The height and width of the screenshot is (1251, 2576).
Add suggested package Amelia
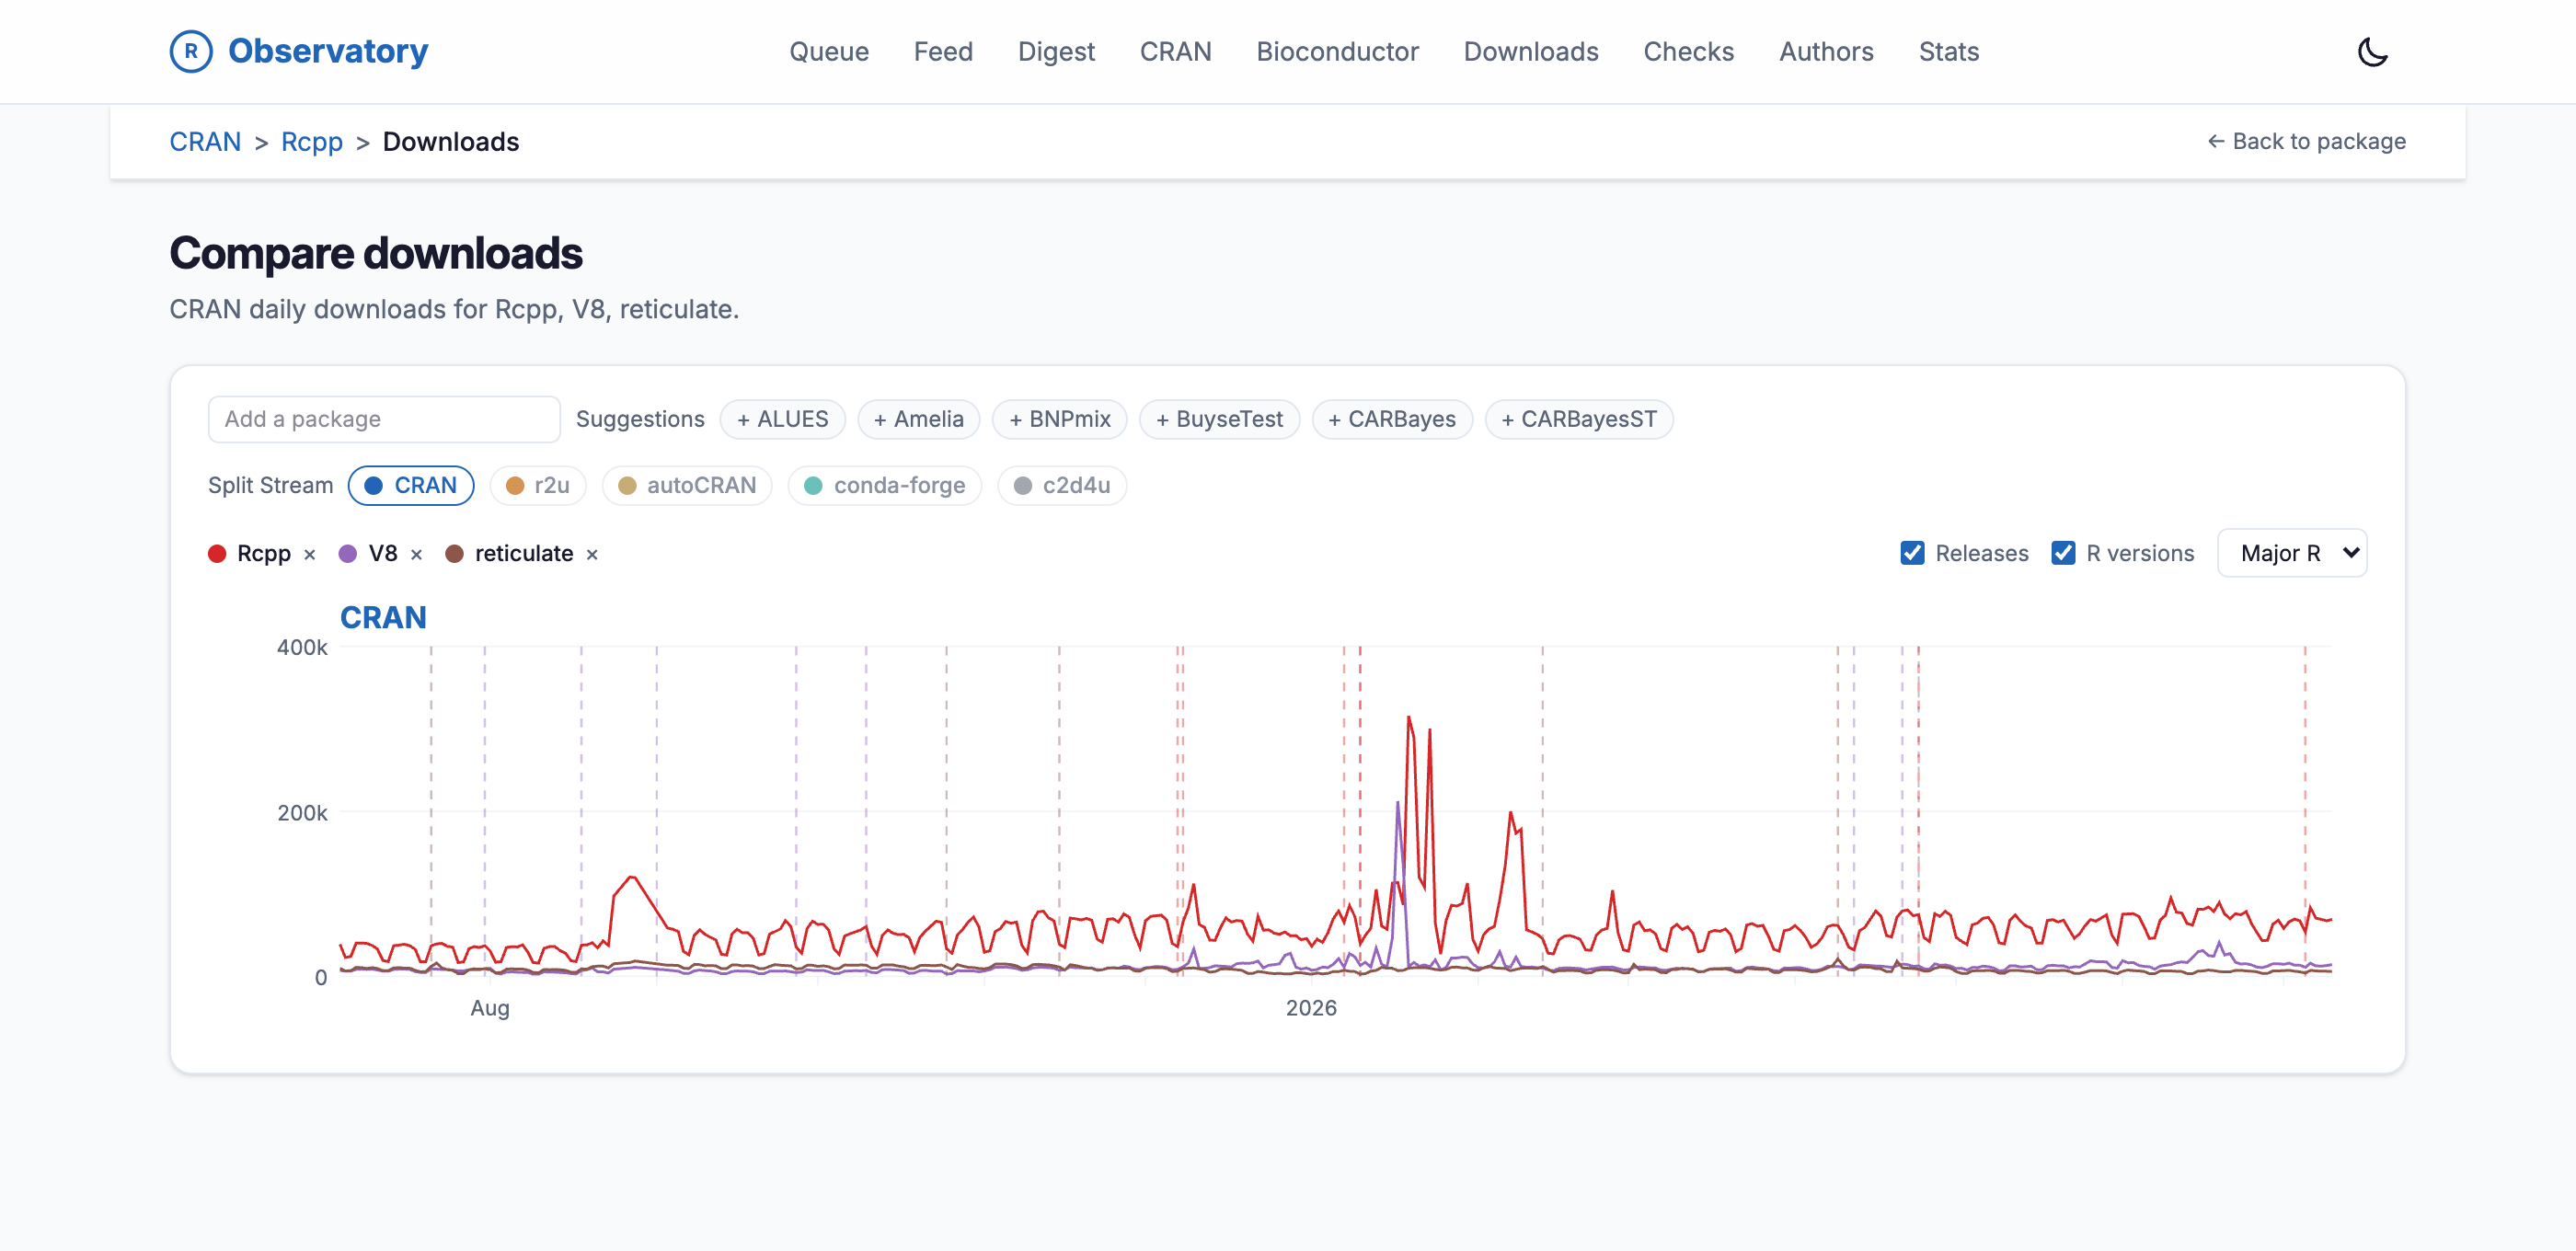(919, 419)
